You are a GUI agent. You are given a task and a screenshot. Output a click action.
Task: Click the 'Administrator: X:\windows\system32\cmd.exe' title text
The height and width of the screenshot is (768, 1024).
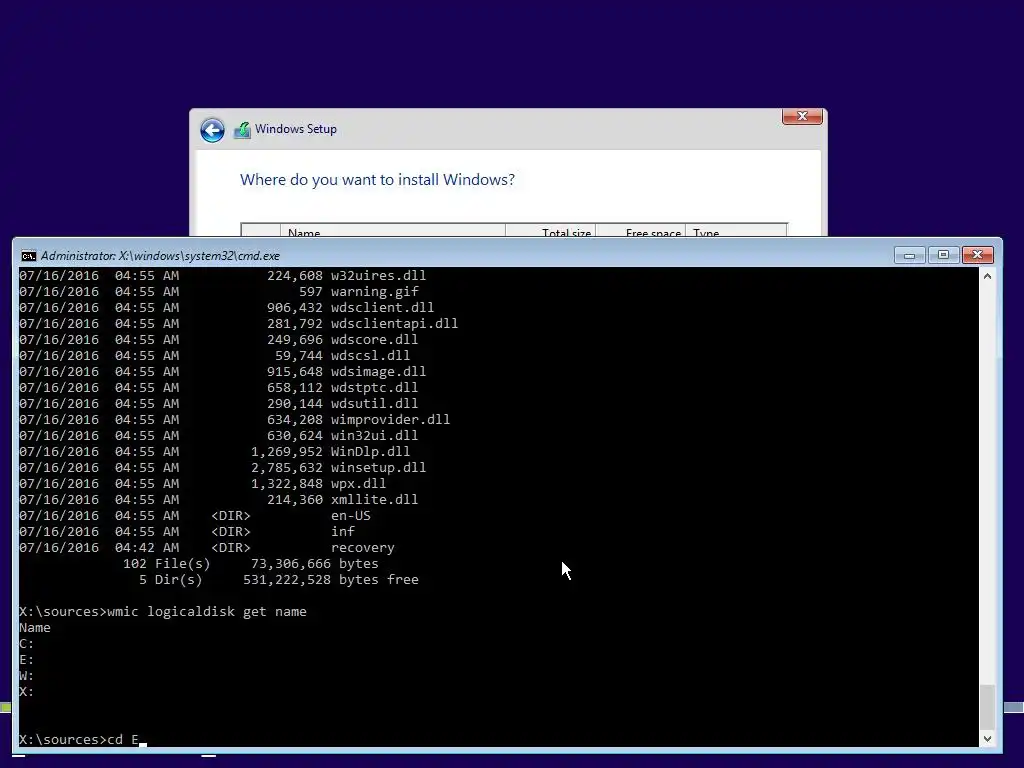click(160, 256)
